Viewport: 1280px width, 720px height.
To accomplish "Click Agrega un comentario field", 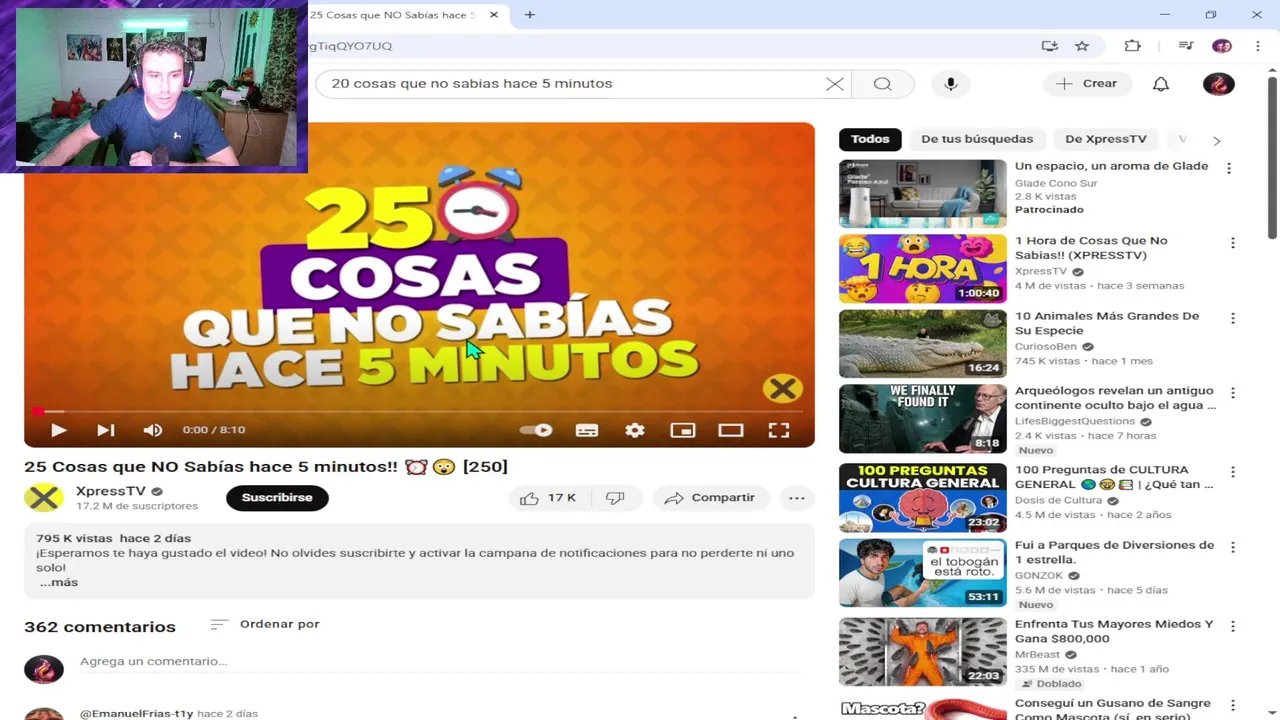I will pos(440,662).
